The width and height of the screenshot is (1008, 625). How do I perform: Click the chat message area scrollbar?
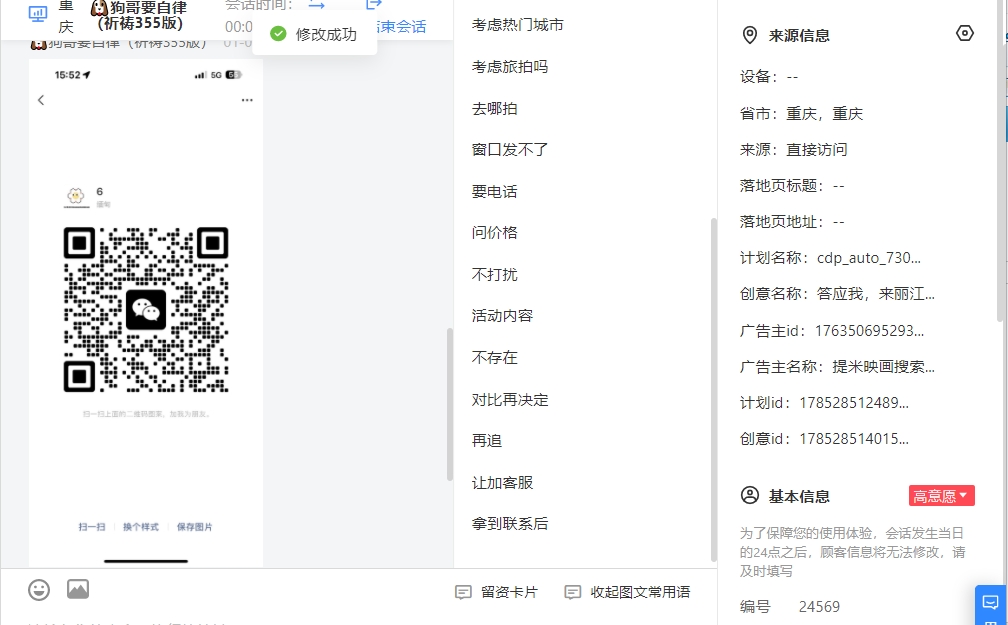pyautogui.click(x=450, y=404)
